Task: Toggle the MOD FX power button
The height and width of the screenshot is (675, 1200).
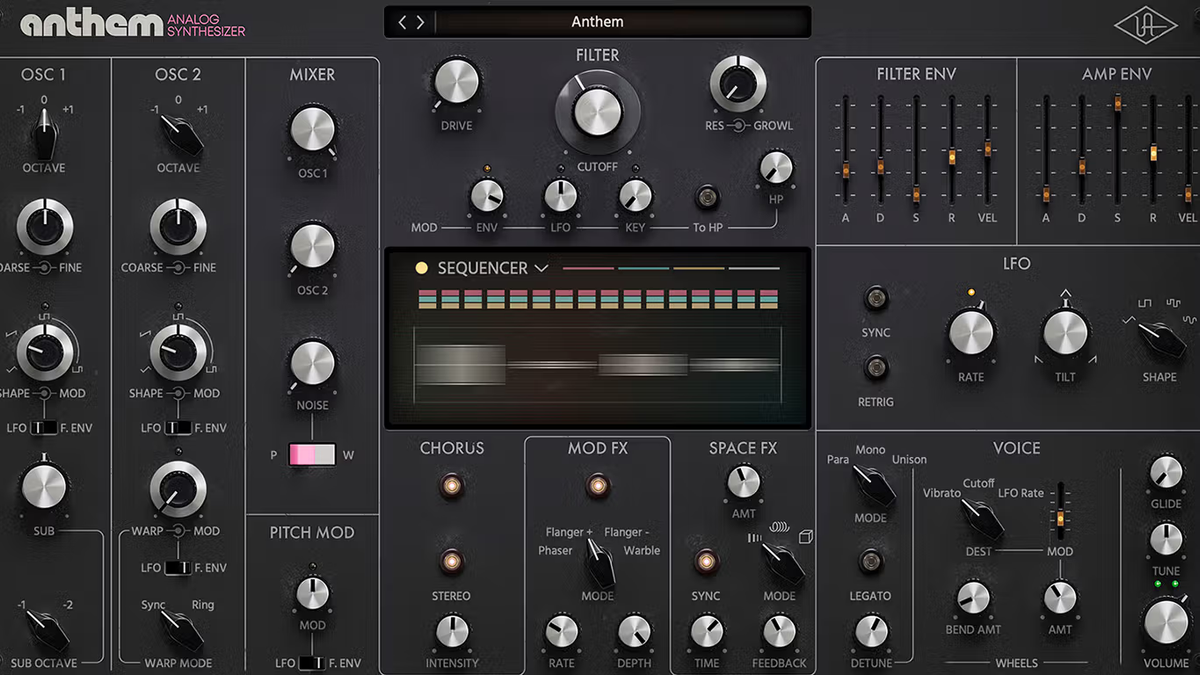Action: (598, 486)
